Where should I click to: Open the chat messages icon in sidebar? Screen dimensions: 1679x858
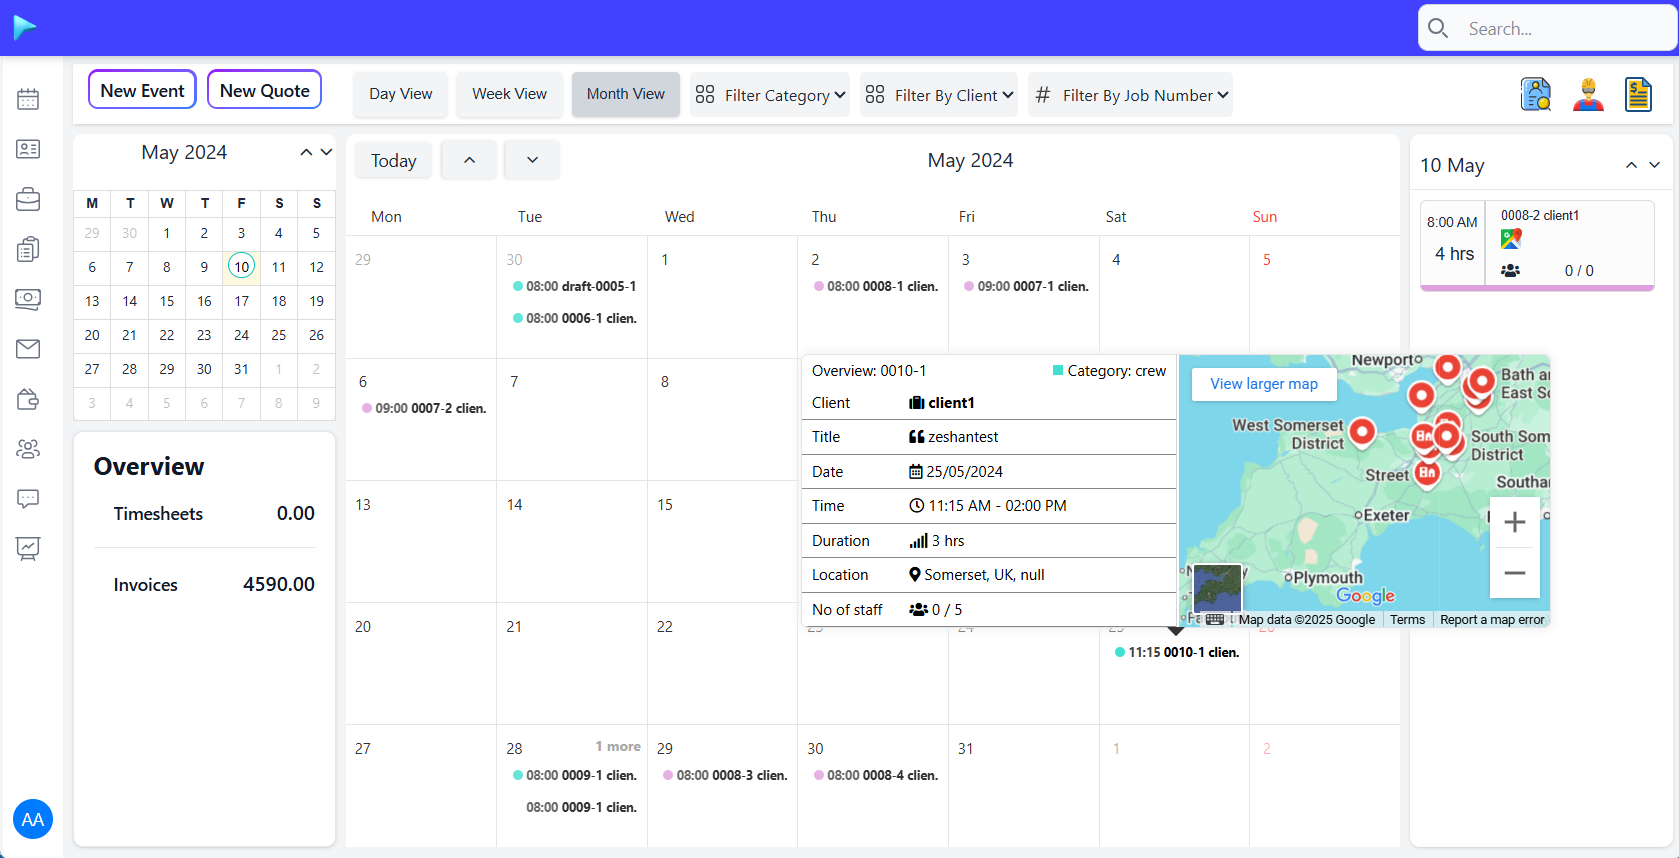(x=28, y=499)
